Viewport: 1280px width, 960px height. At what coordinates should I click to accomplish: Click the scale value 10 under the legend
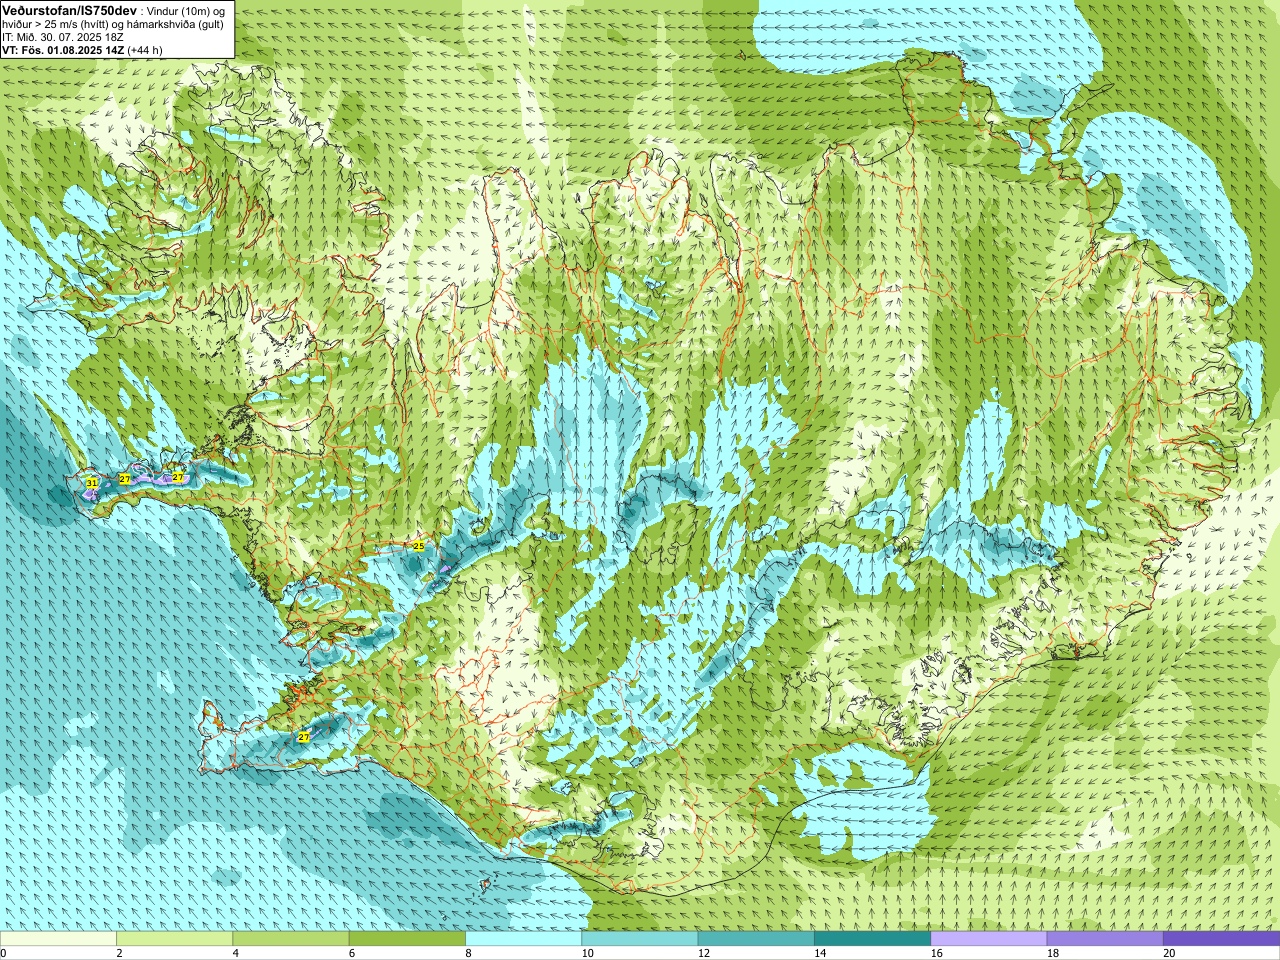(x=588, y=954)
